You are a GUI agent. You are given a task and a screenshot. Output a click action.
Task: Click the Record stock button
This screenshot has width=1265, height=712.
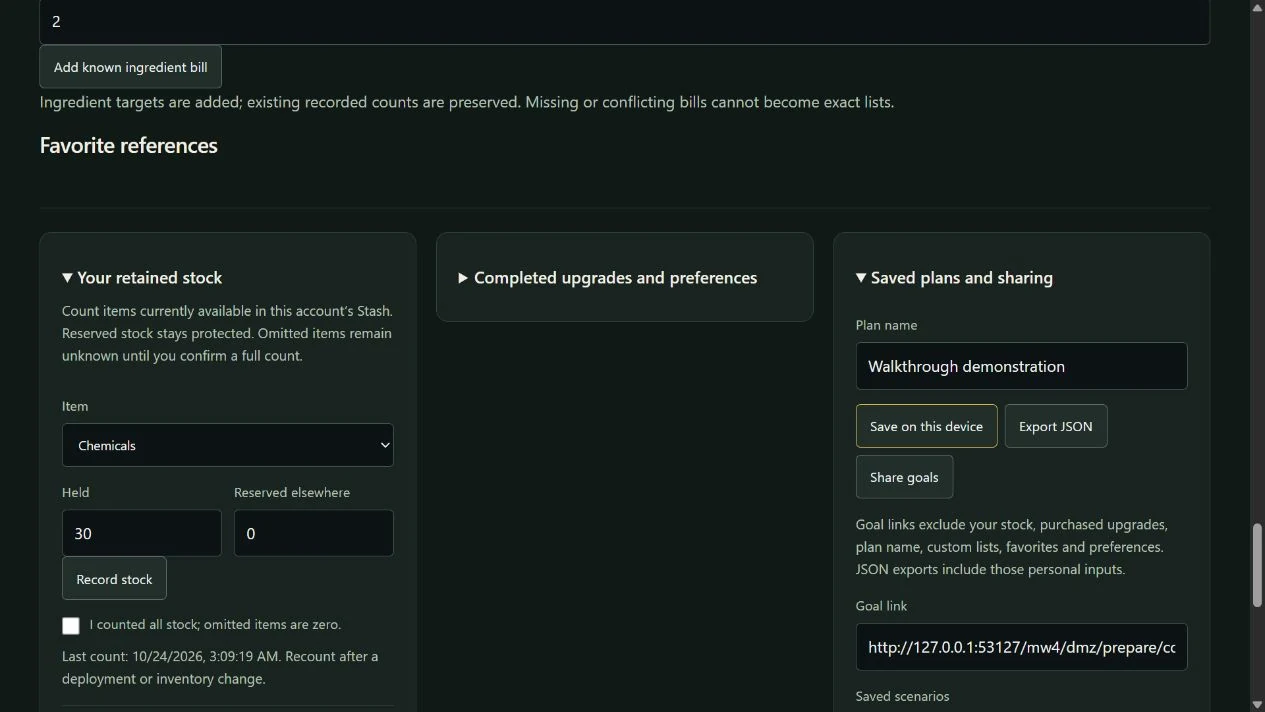point(114,579)
